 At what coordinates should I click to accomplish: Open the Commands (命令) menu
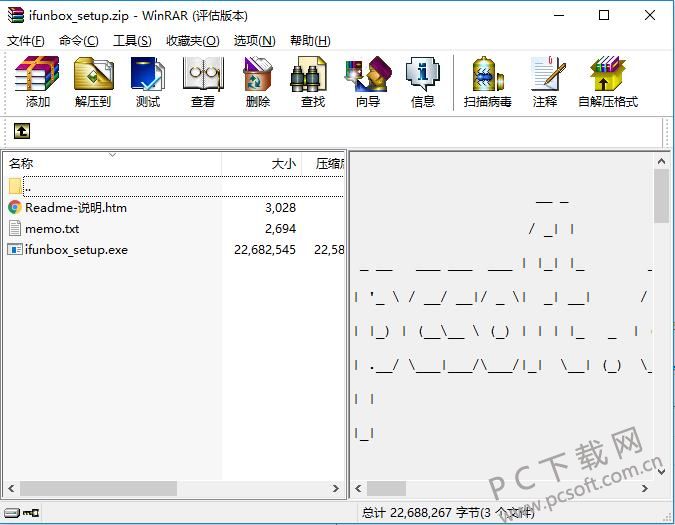click(x=78, y=41)
